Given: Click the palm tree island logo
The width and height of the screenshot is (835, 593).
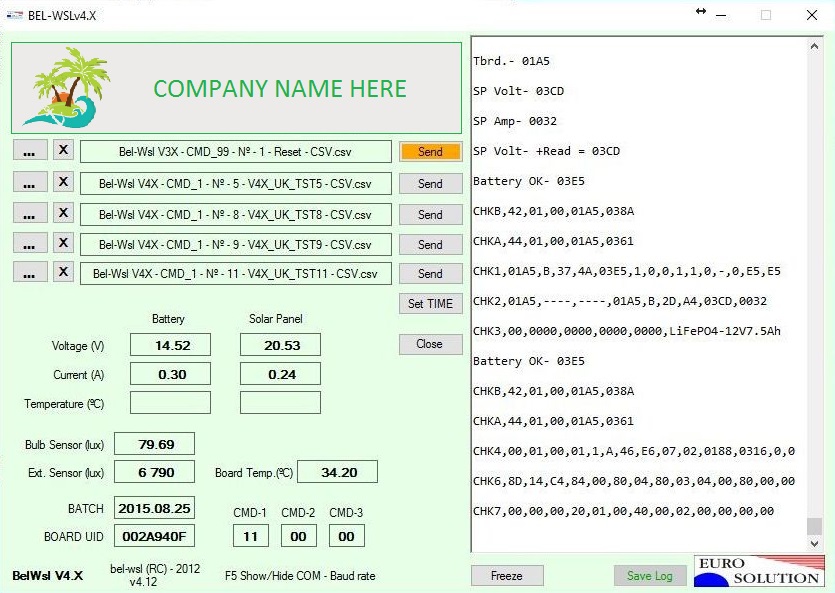Looking at the screenshot, I should 66,88.
